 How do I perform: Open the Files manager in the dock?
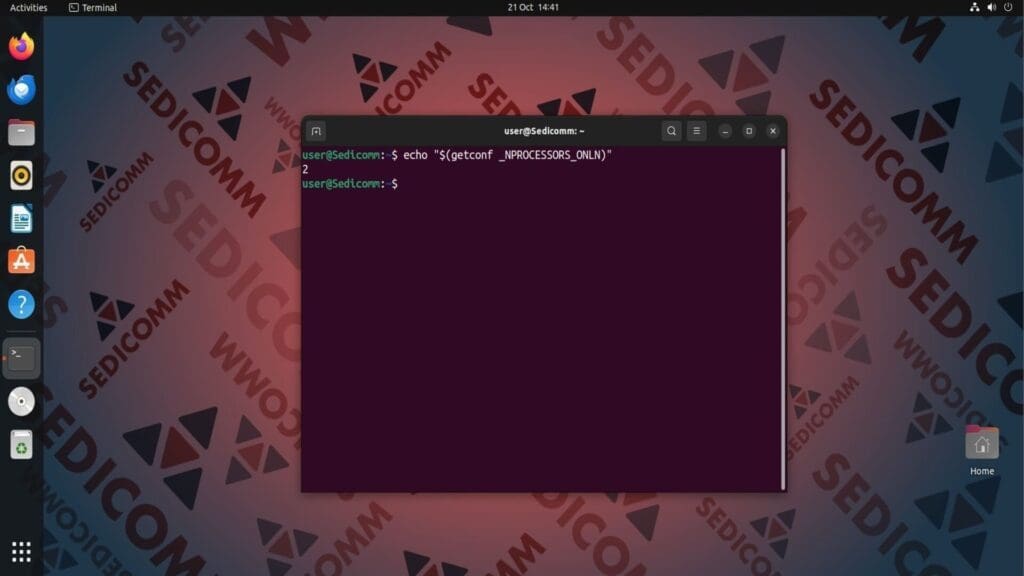[22, 133]
